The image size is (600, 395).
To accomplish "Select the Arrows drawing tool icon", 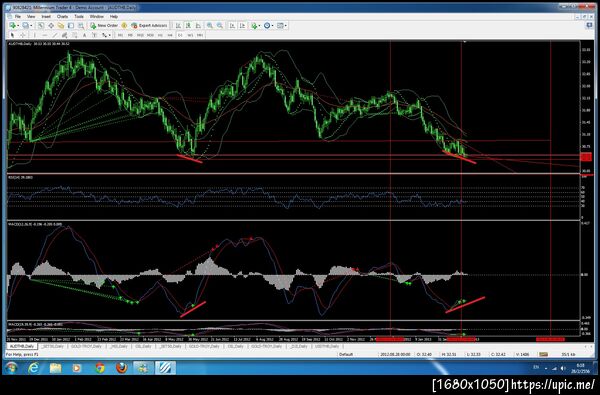I will [x=104, y=35].
